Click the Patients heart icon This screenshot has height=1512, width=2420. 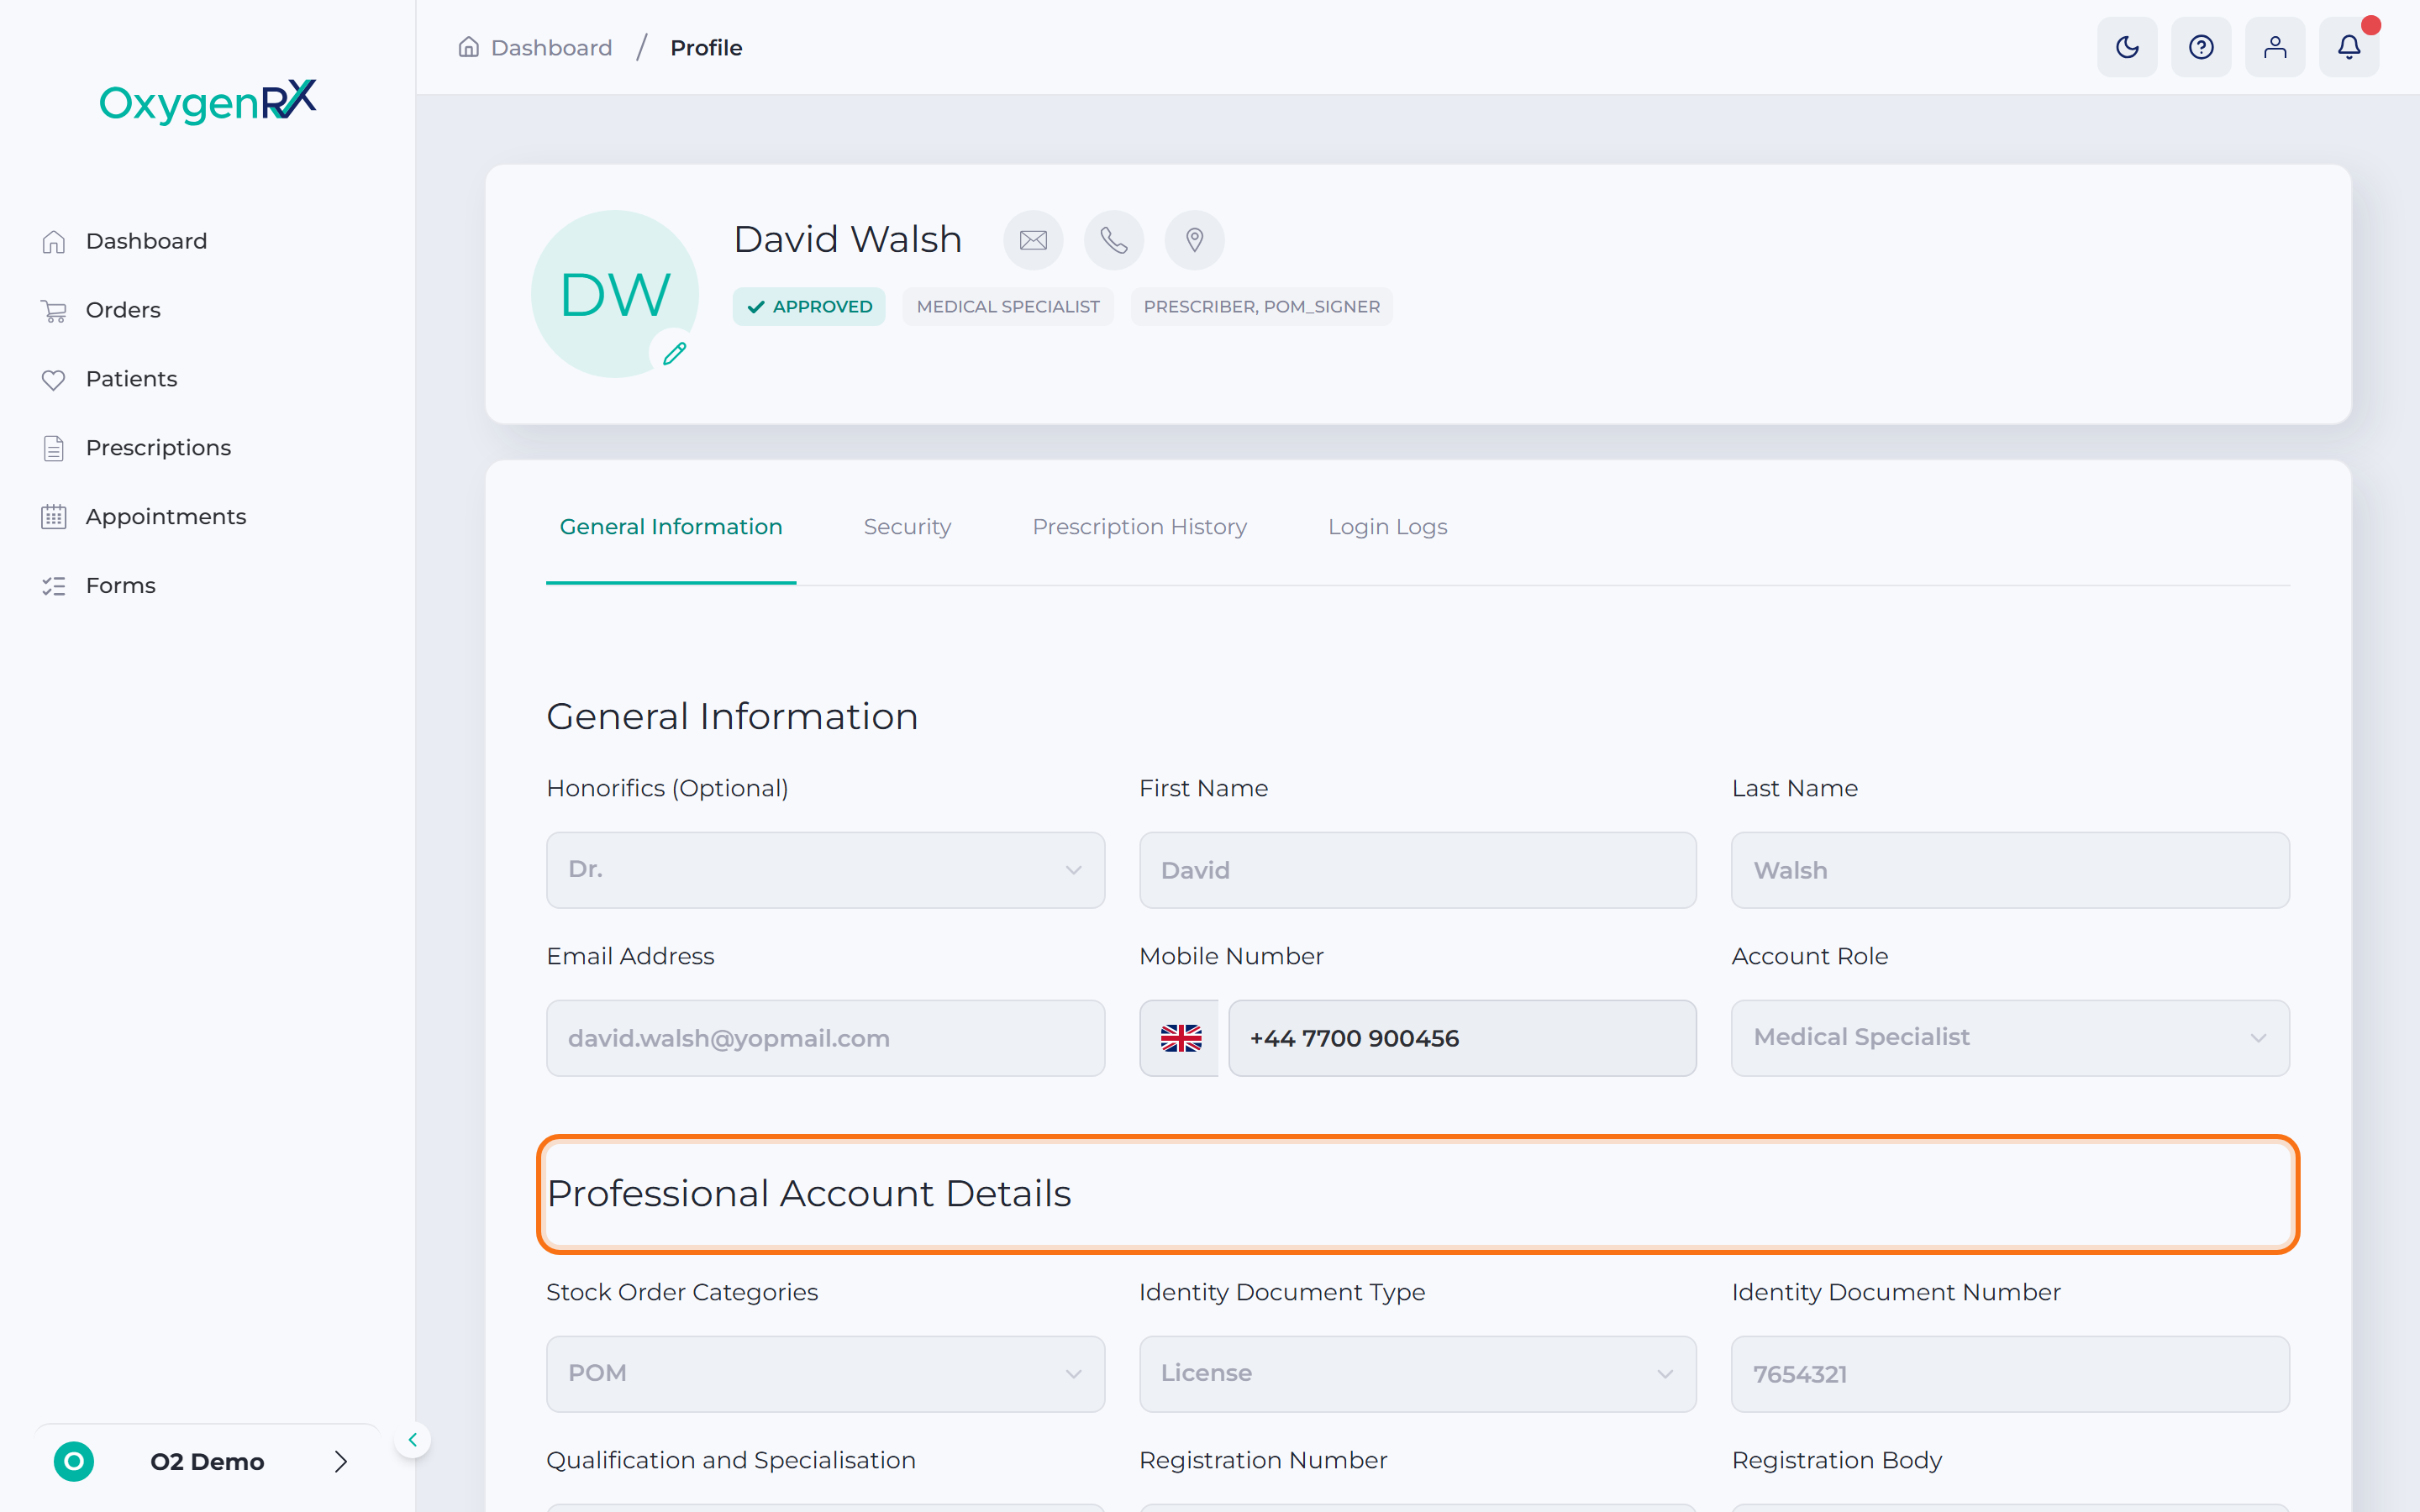pos(54,379)
